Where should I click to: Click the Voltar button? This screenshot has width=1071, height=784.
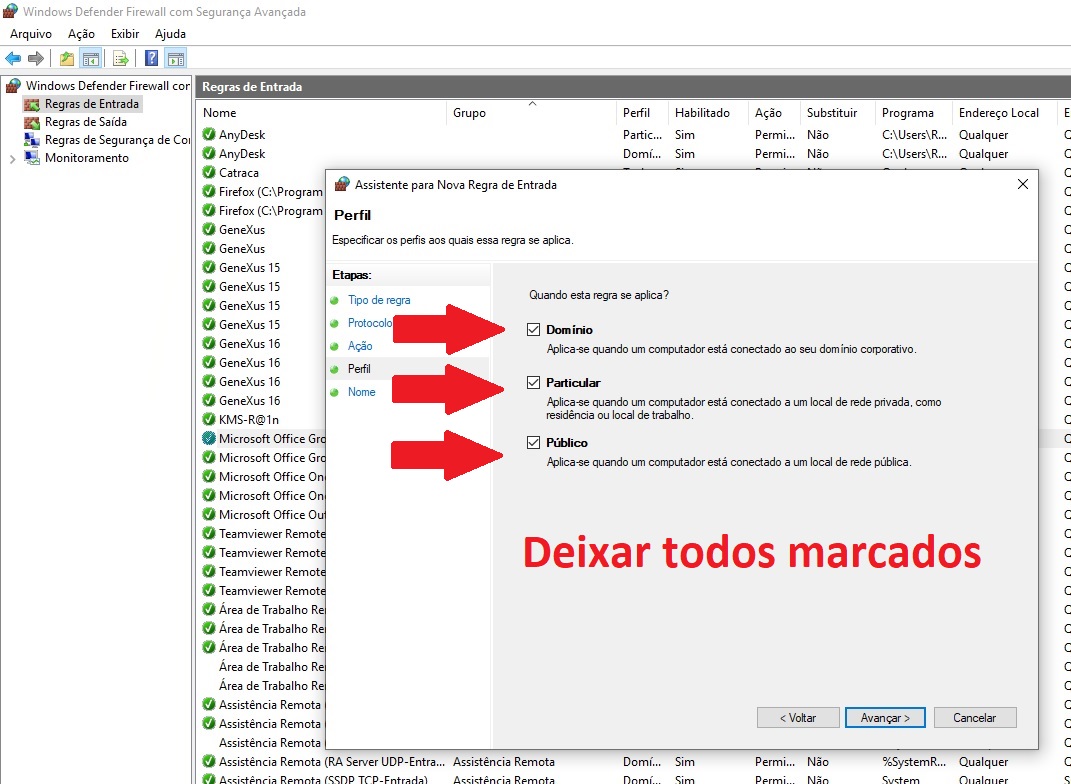coord(798,718)
